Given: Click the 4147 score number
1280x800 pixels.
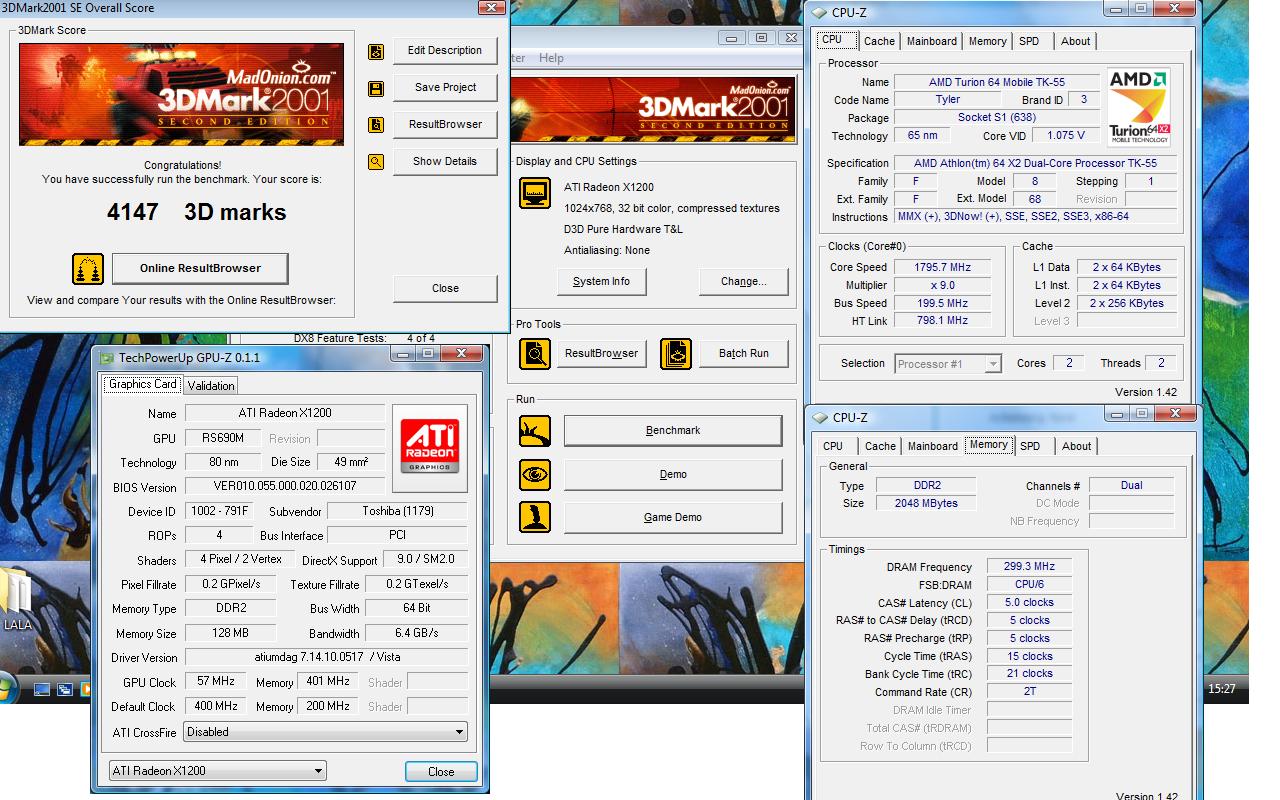Looking at the screenshot, I should (x=132, y=212).
